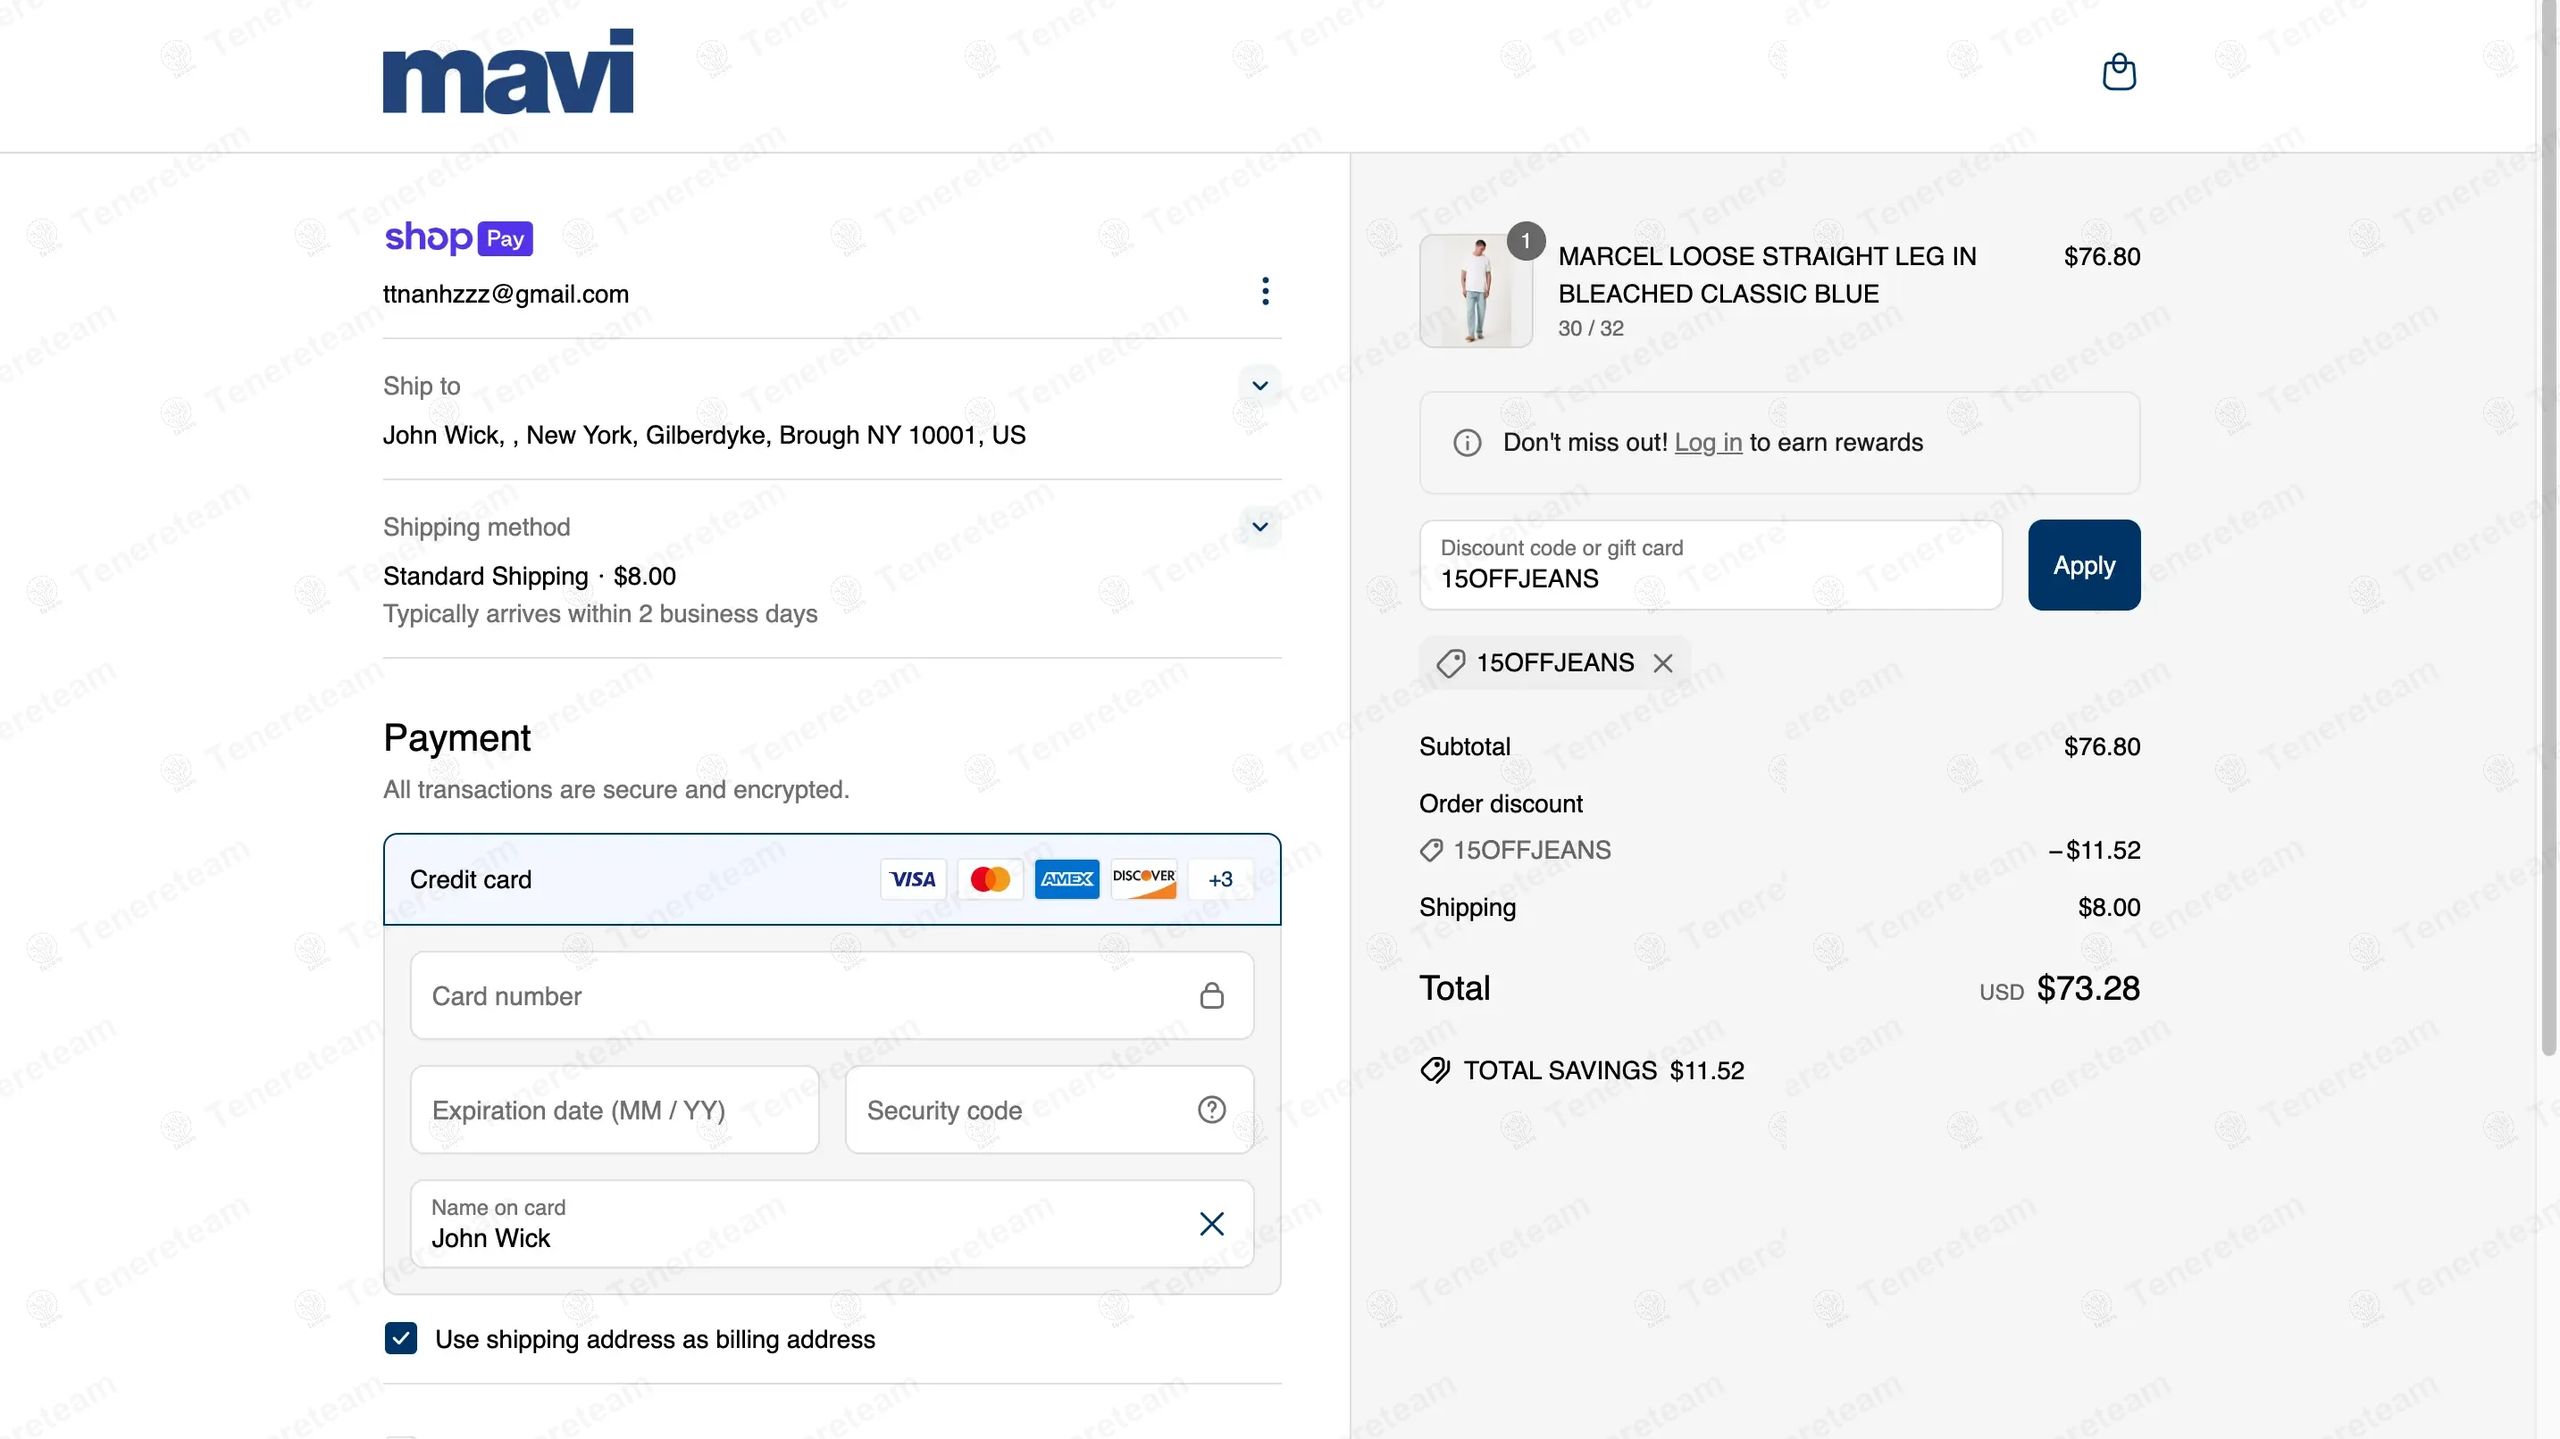Click the $73.28 total amount
The image size is (2560, 1439).
pyautogui.click(x=2088, y=988)
